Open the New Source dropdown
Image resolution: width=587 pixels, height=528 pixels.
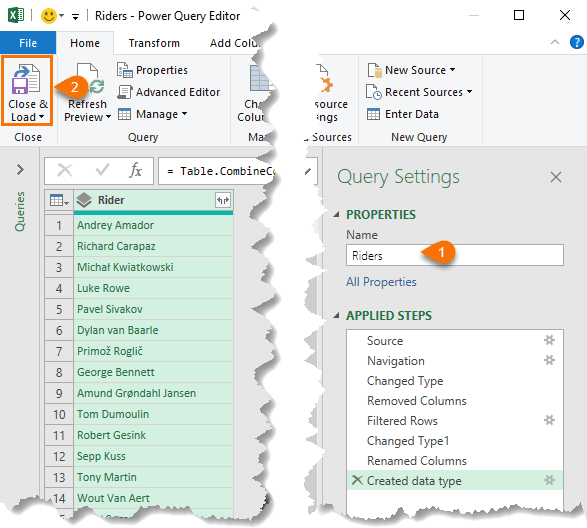coord(411,70)
